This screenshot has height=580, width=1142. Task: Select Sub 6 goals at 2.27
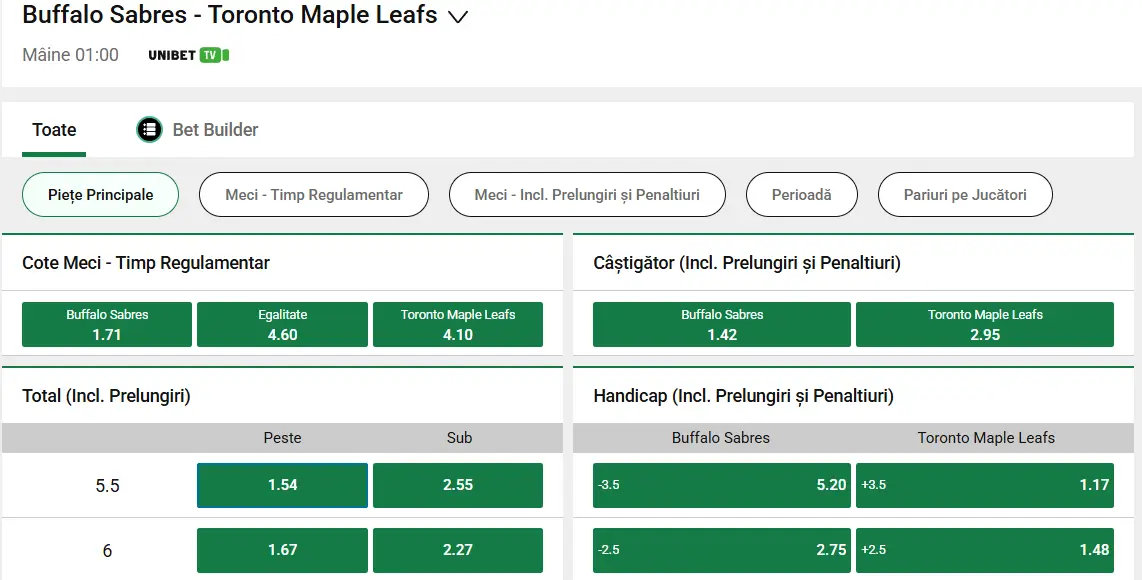[458, 550]
